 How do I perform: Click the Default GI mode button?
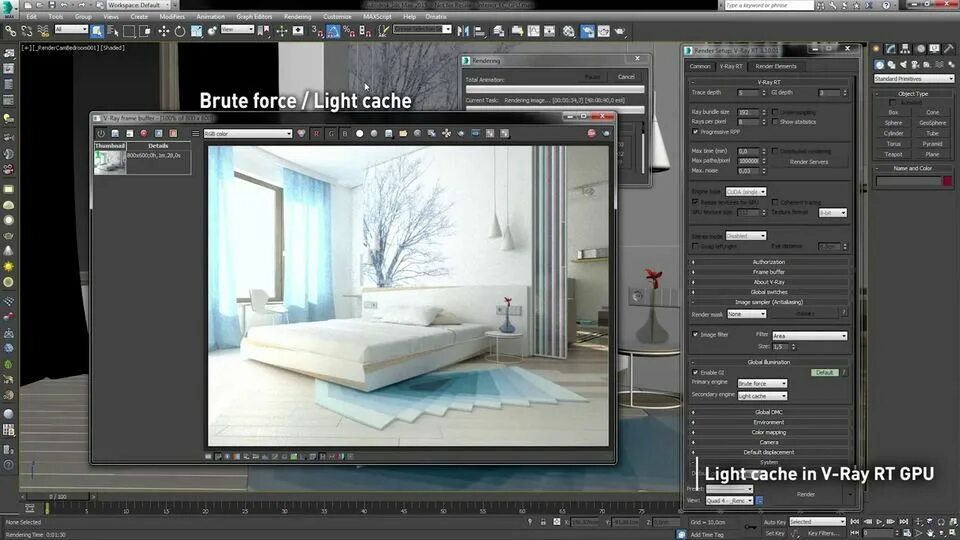pyautogui.click(x=825, y=372)
